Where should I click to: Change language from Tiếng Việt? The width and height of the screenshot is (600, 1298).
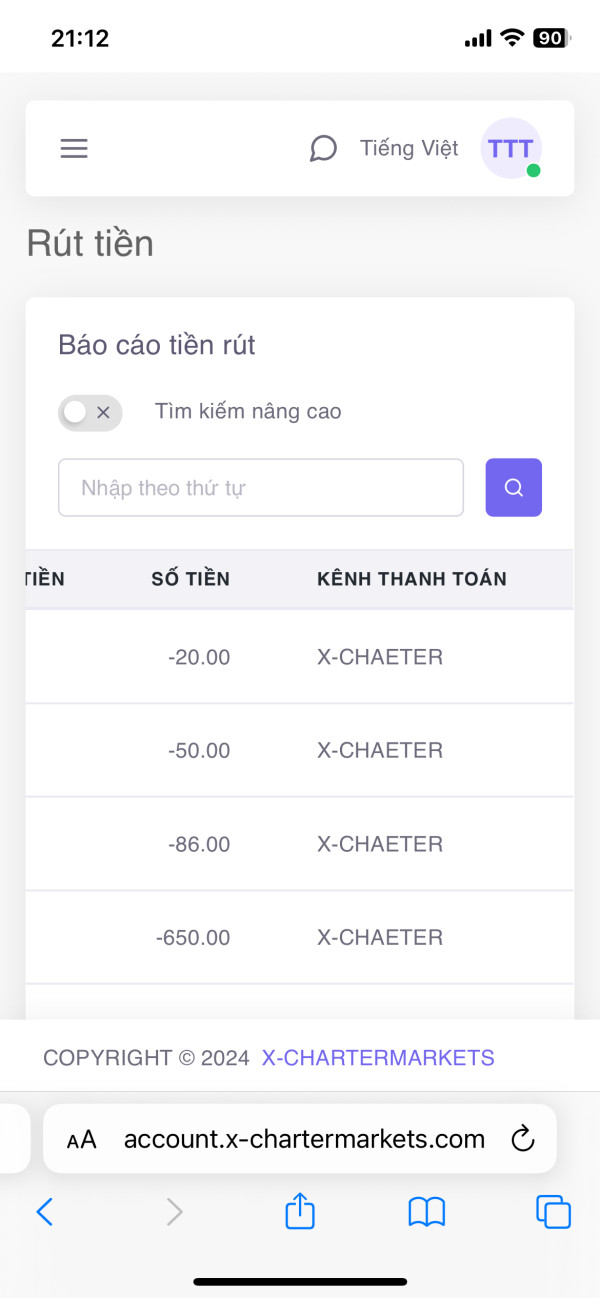409,149
